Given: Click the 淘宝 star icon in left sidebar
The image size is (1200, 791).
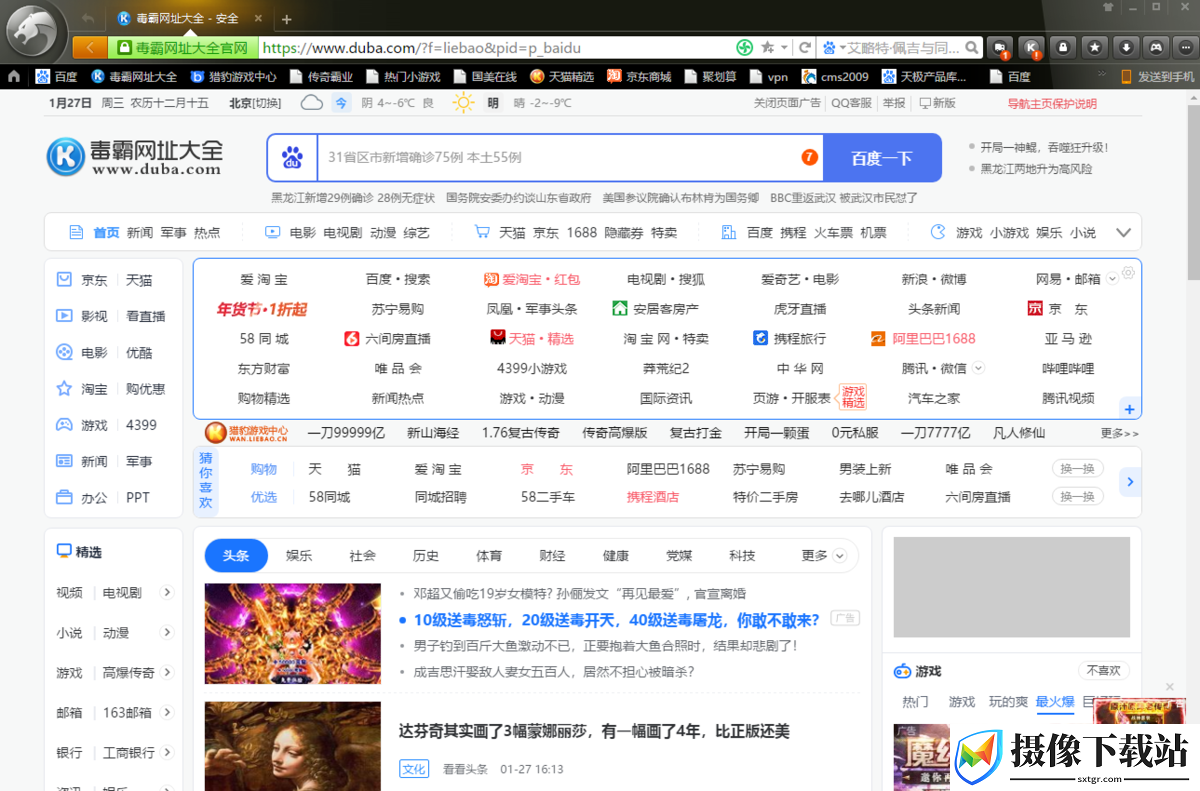Looking at the screenshot, I should [x=64, y=389].
